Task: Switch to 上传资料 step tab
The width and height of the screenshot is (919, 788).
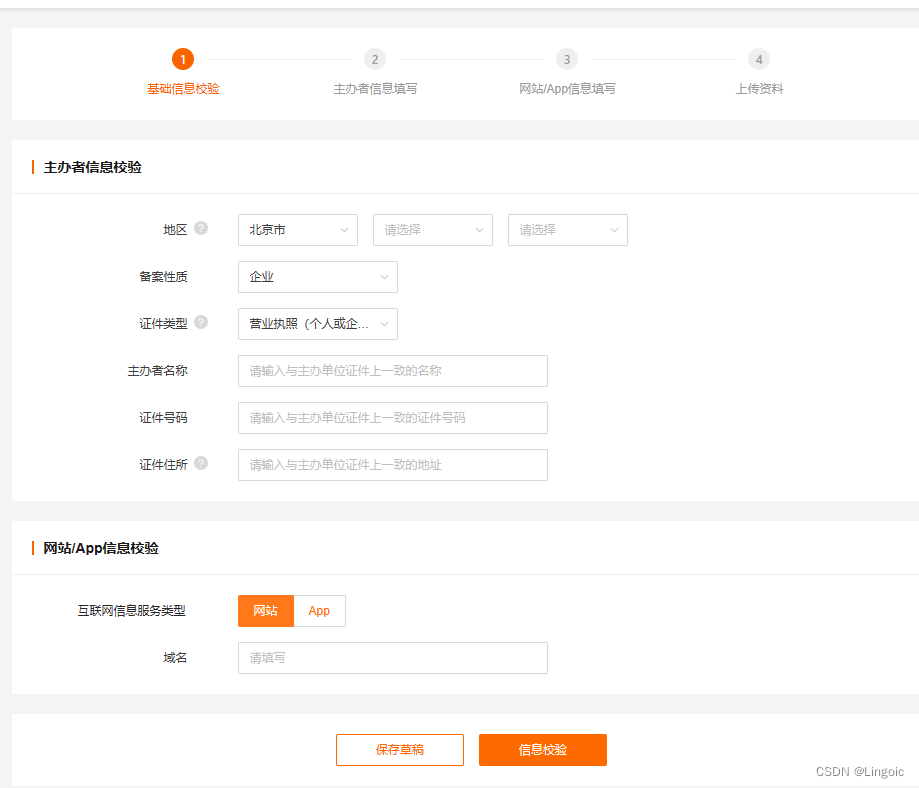Action: [x=758, y=88]
